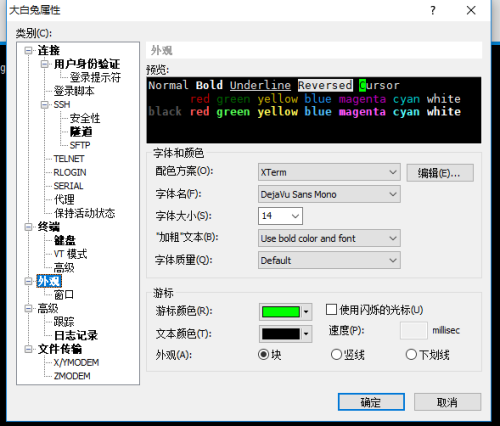
Task: Click the 编辑(E)... button
Action: 440,173
